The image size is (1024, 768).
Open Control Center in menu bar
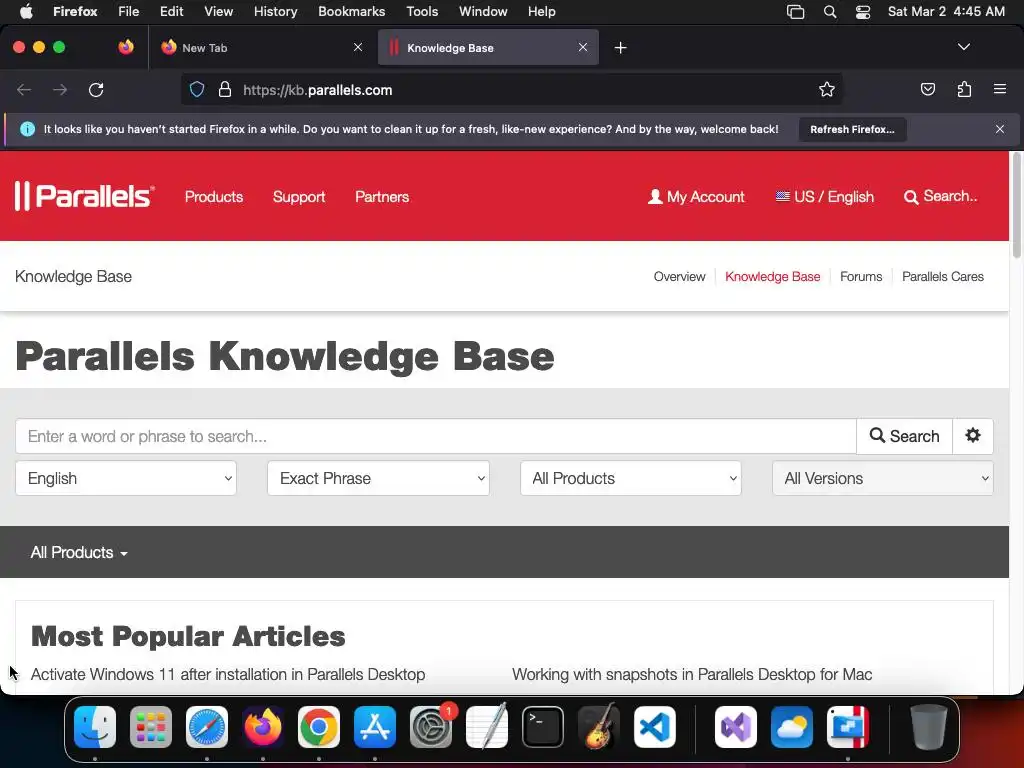point(863,11)
